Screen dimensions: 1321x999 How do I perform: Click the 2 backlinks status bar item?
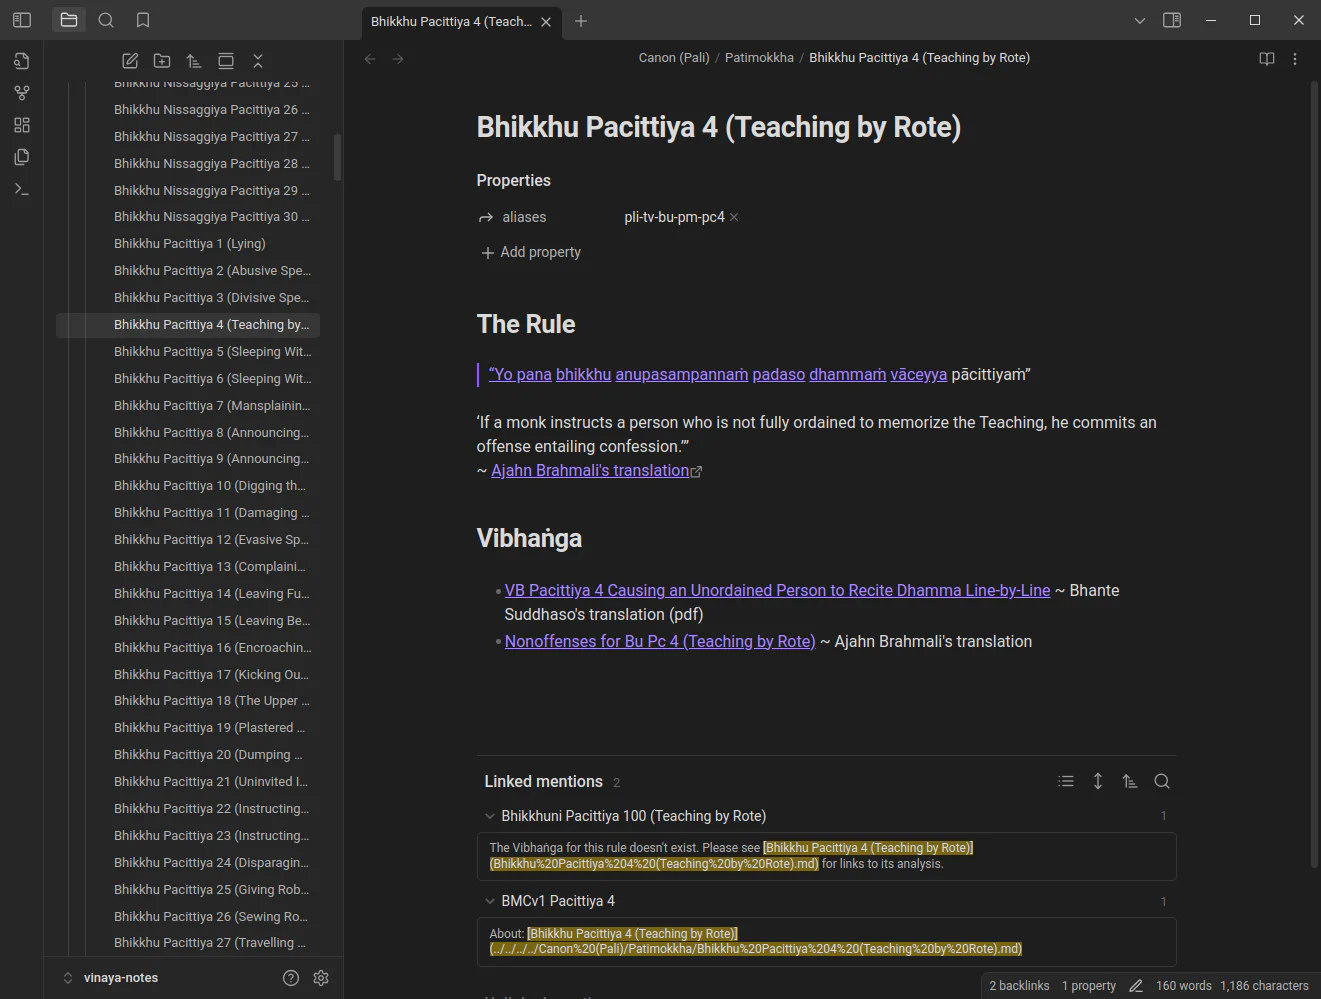tap(1019, 986)
